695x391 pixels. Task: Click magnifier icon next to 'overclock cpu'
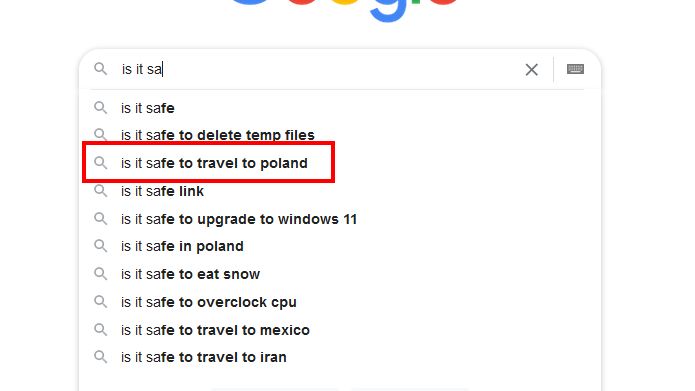pos(101,302)
